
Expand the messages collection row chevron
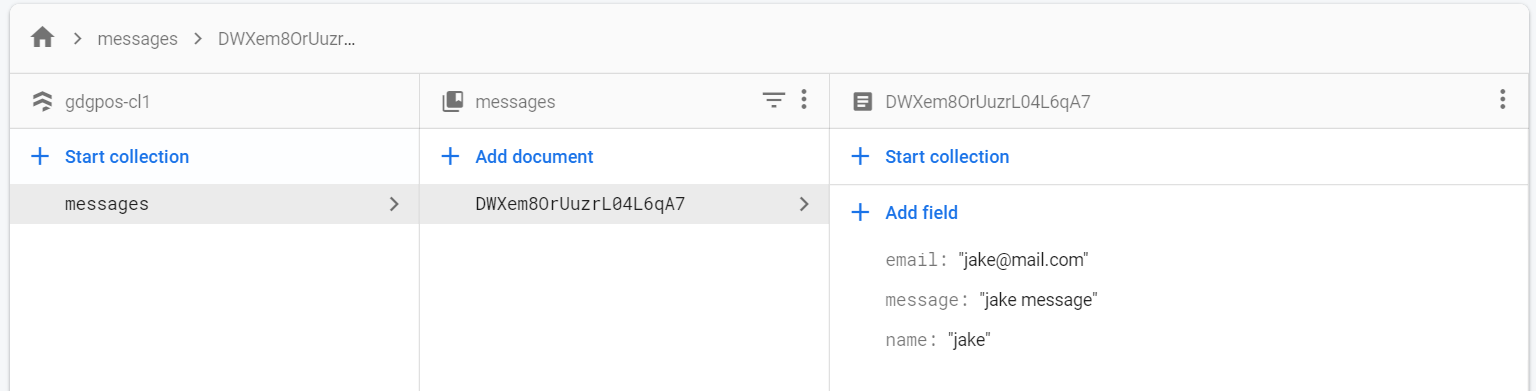point(394,204)
